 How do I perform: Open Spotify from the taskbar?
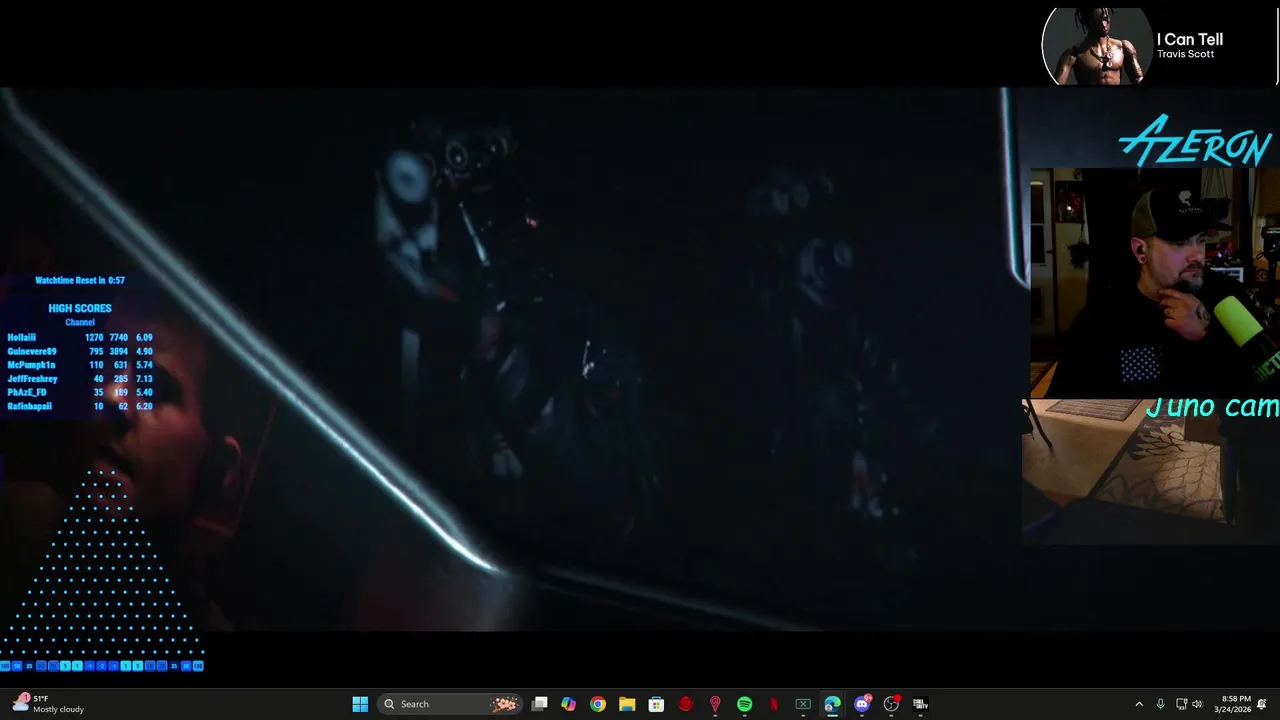click(x=744, y=704)
